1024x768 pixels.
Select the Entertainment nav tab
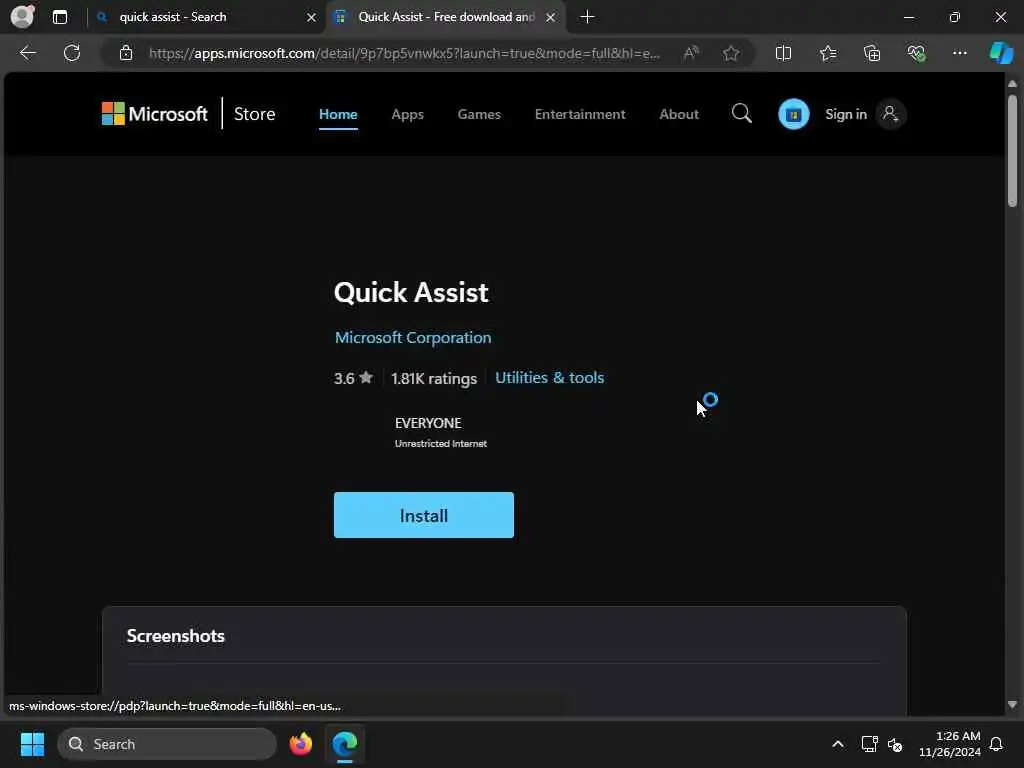[x=580, y=114]
